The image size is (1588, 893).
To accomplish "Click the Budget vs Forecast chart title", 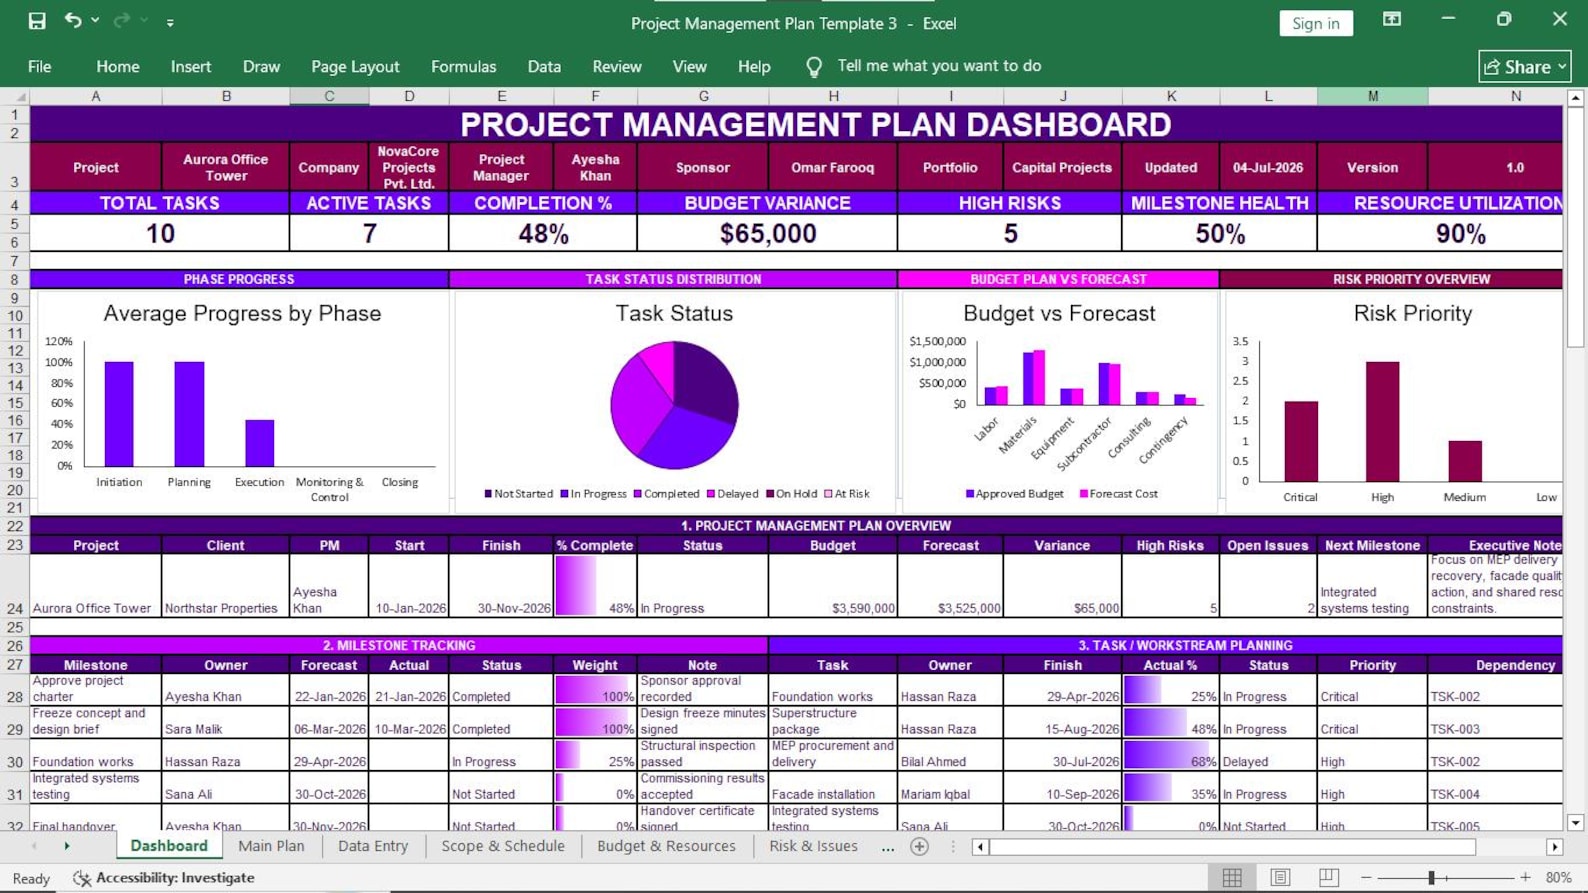I will (x=1059, y=313).
